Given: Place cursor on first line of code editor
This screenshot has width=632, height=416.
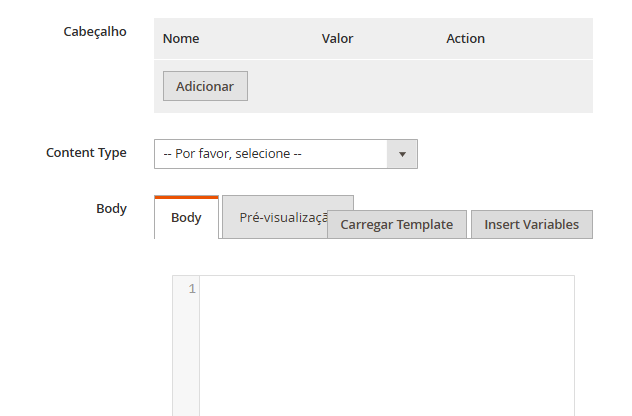Looking at the screenshot, I should (386, 289).
